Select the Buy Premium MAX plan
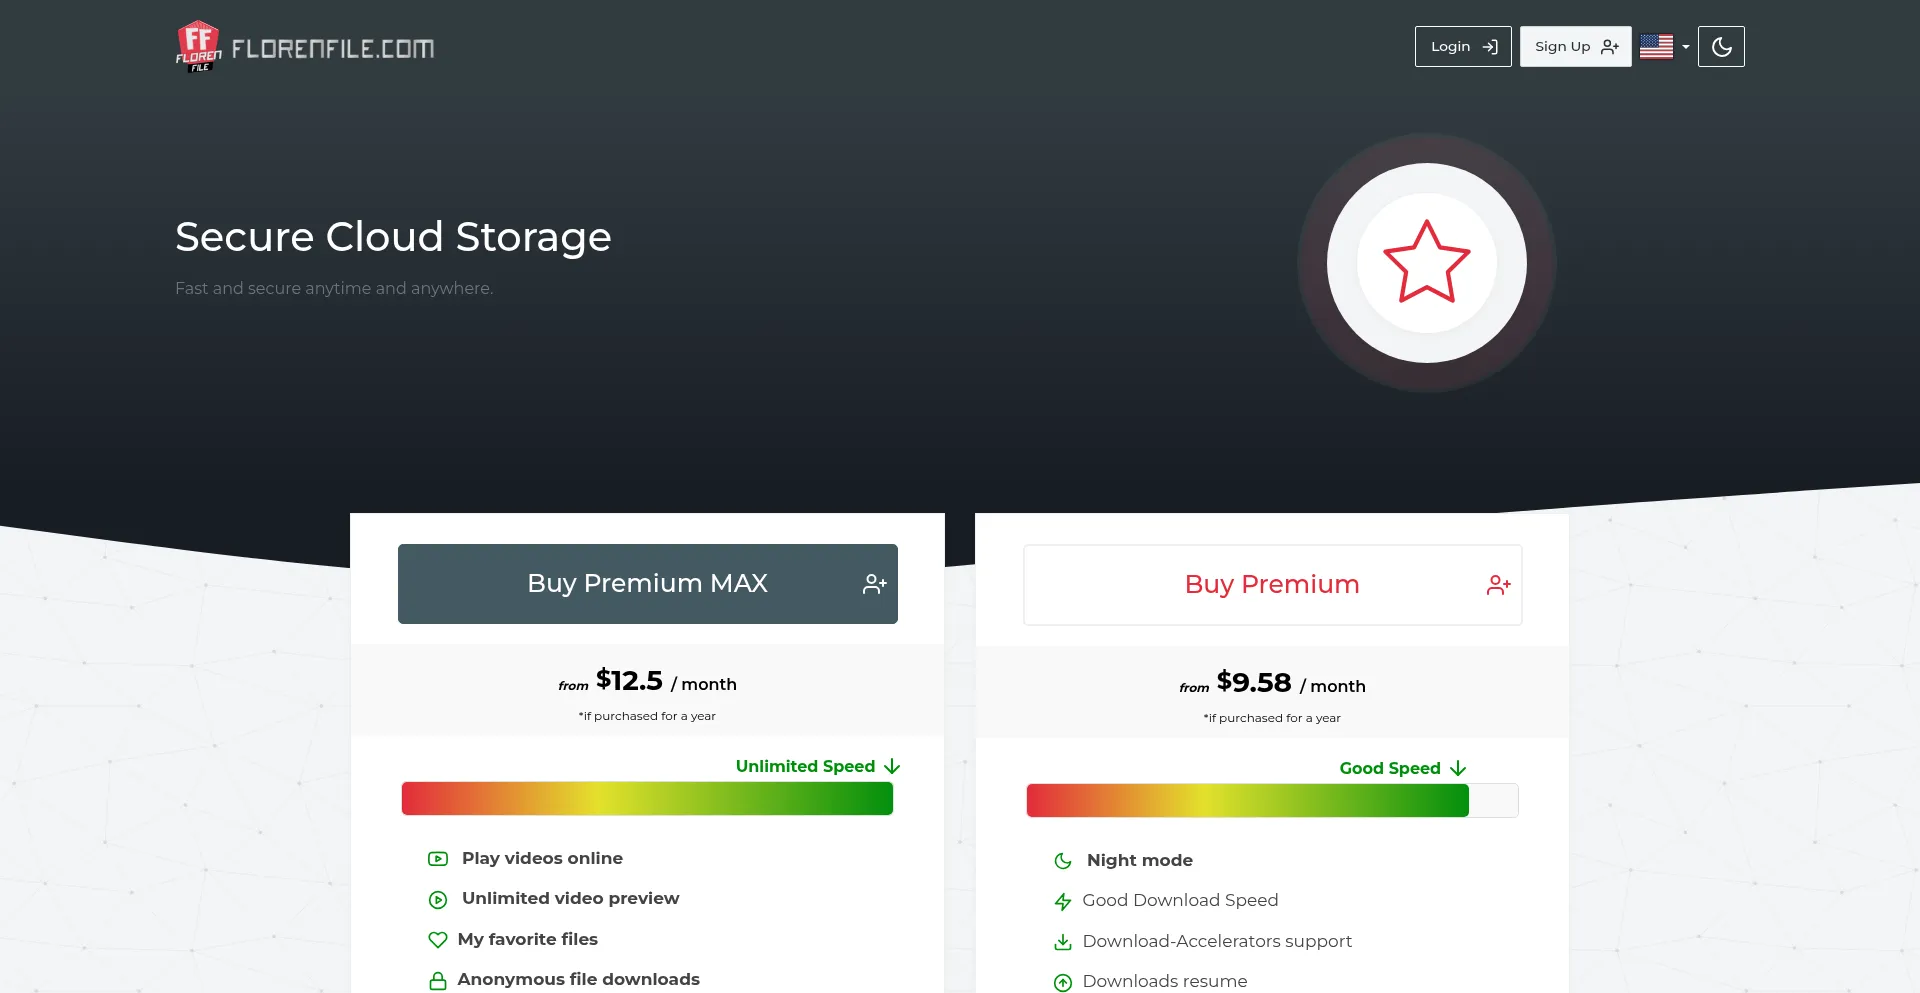 pyautogui.click(x=647, y=584)
